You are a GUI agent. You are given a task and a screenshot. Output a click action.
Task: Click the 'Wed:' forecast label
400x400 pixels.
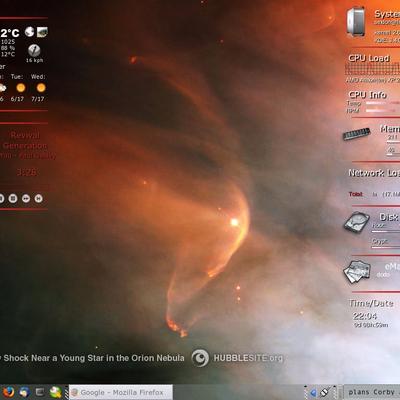click(x=38, y=77)
